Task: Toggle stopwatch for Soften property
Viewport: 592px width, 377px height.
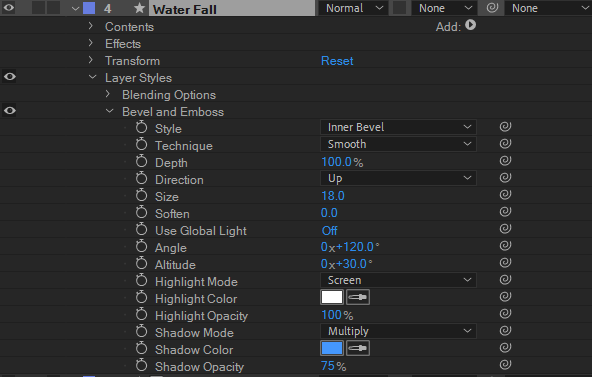Action: (x=142, y=212)
